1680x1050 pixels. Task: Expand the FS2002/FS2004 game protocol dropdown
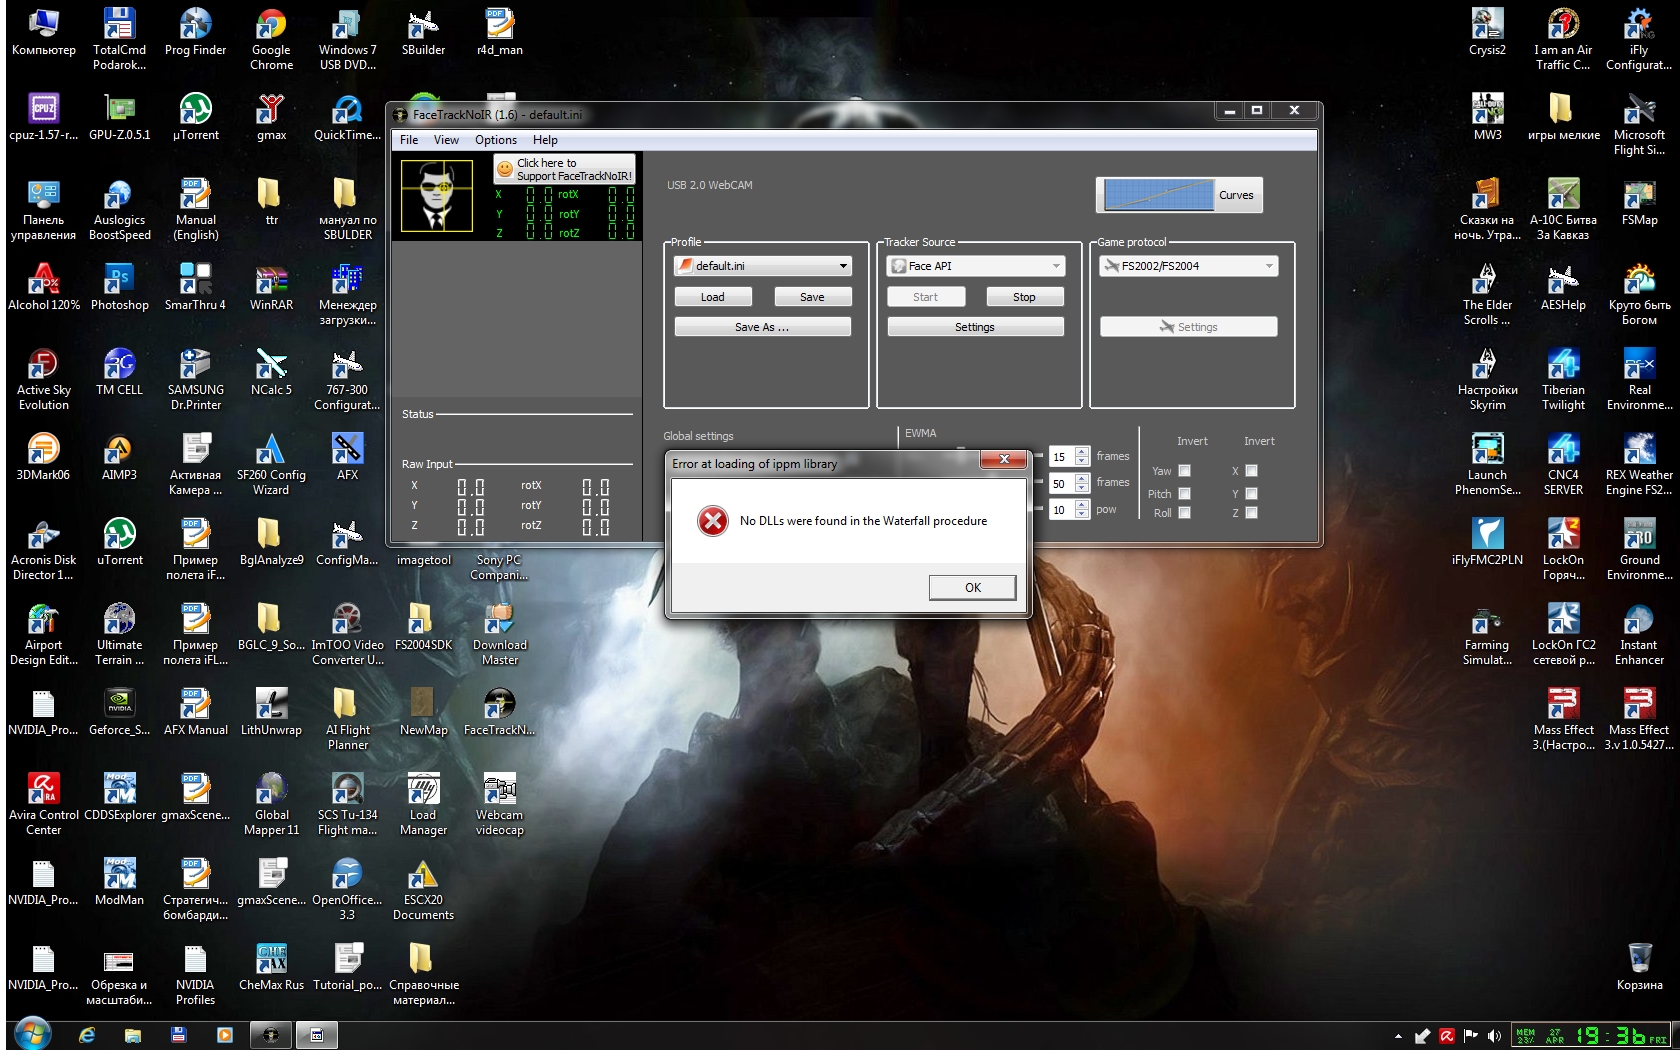point(1189,266)
